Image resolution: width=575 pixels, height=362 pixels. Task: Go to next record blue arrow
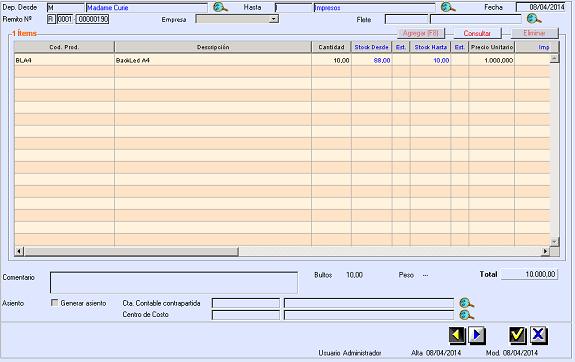[x=477, y=335]
